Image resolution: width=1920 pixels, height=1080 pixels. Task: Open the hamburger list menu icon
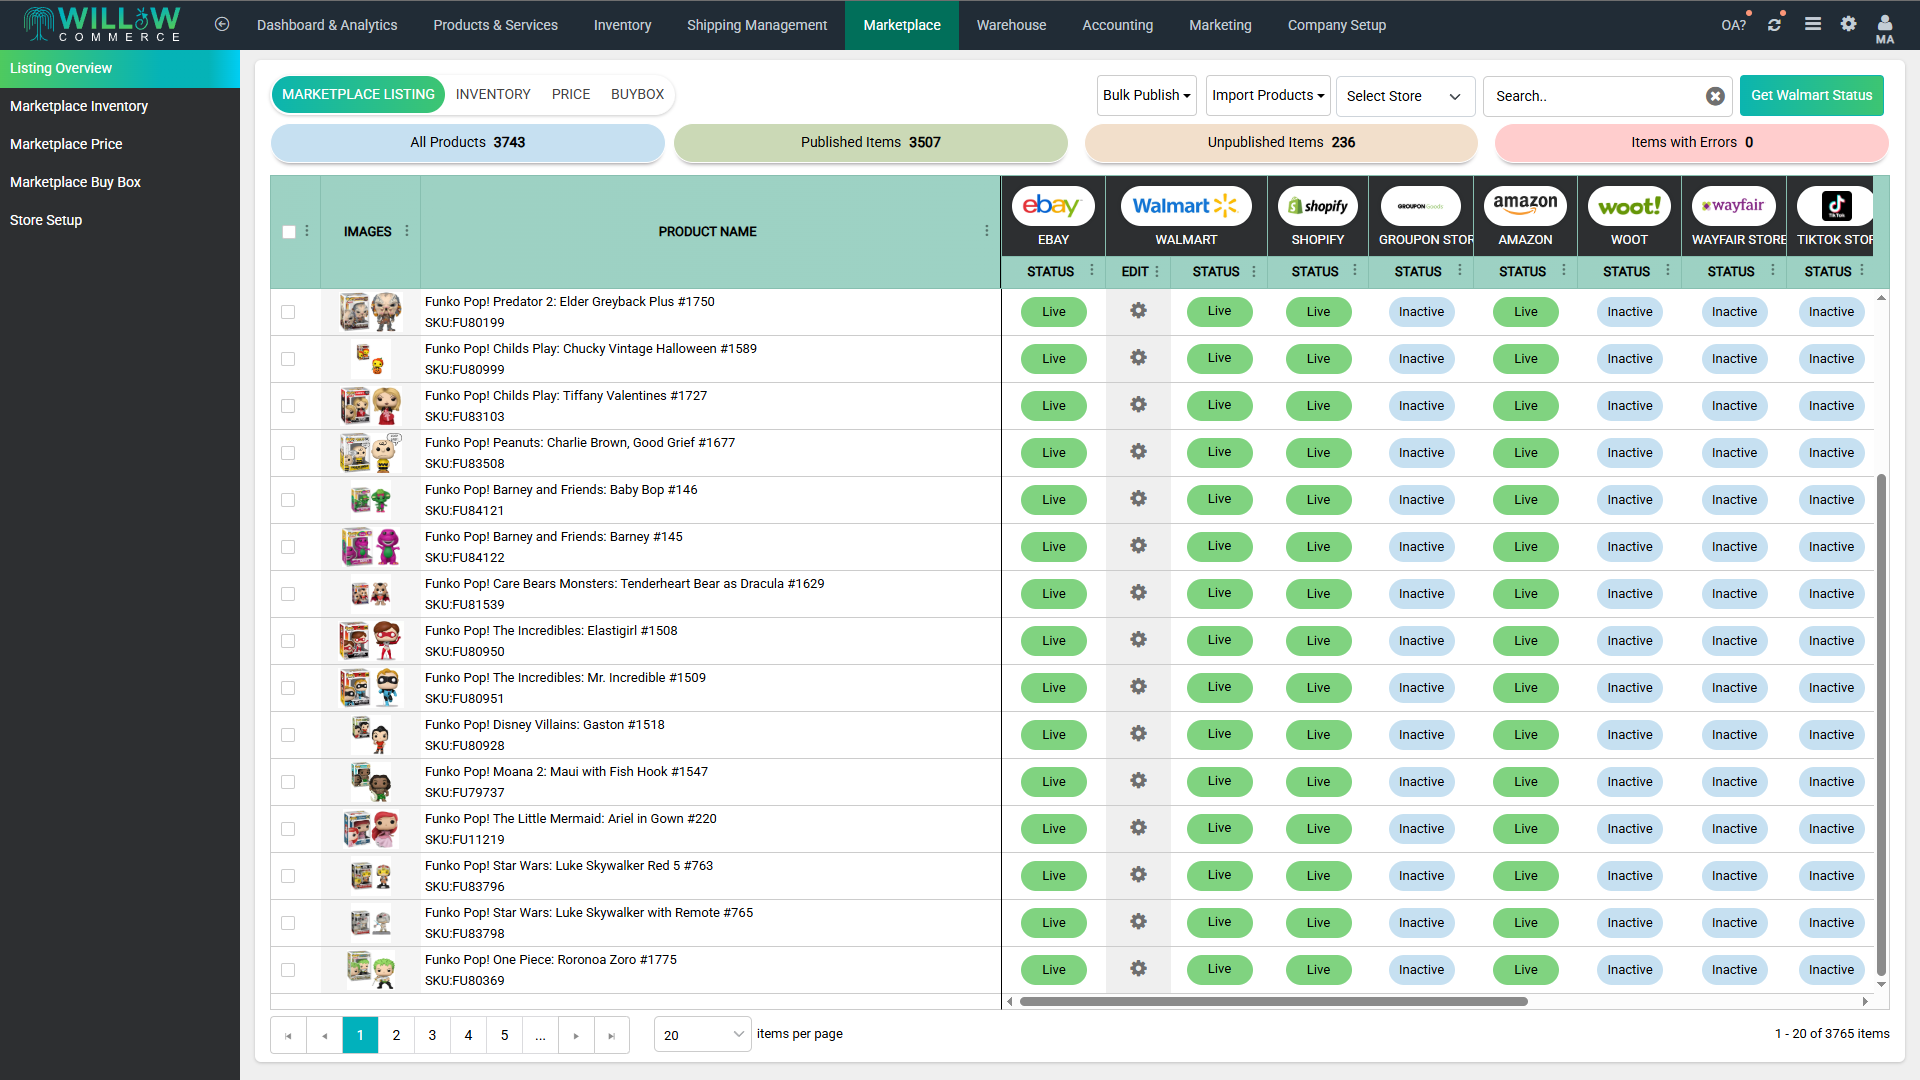[1812, 24]
